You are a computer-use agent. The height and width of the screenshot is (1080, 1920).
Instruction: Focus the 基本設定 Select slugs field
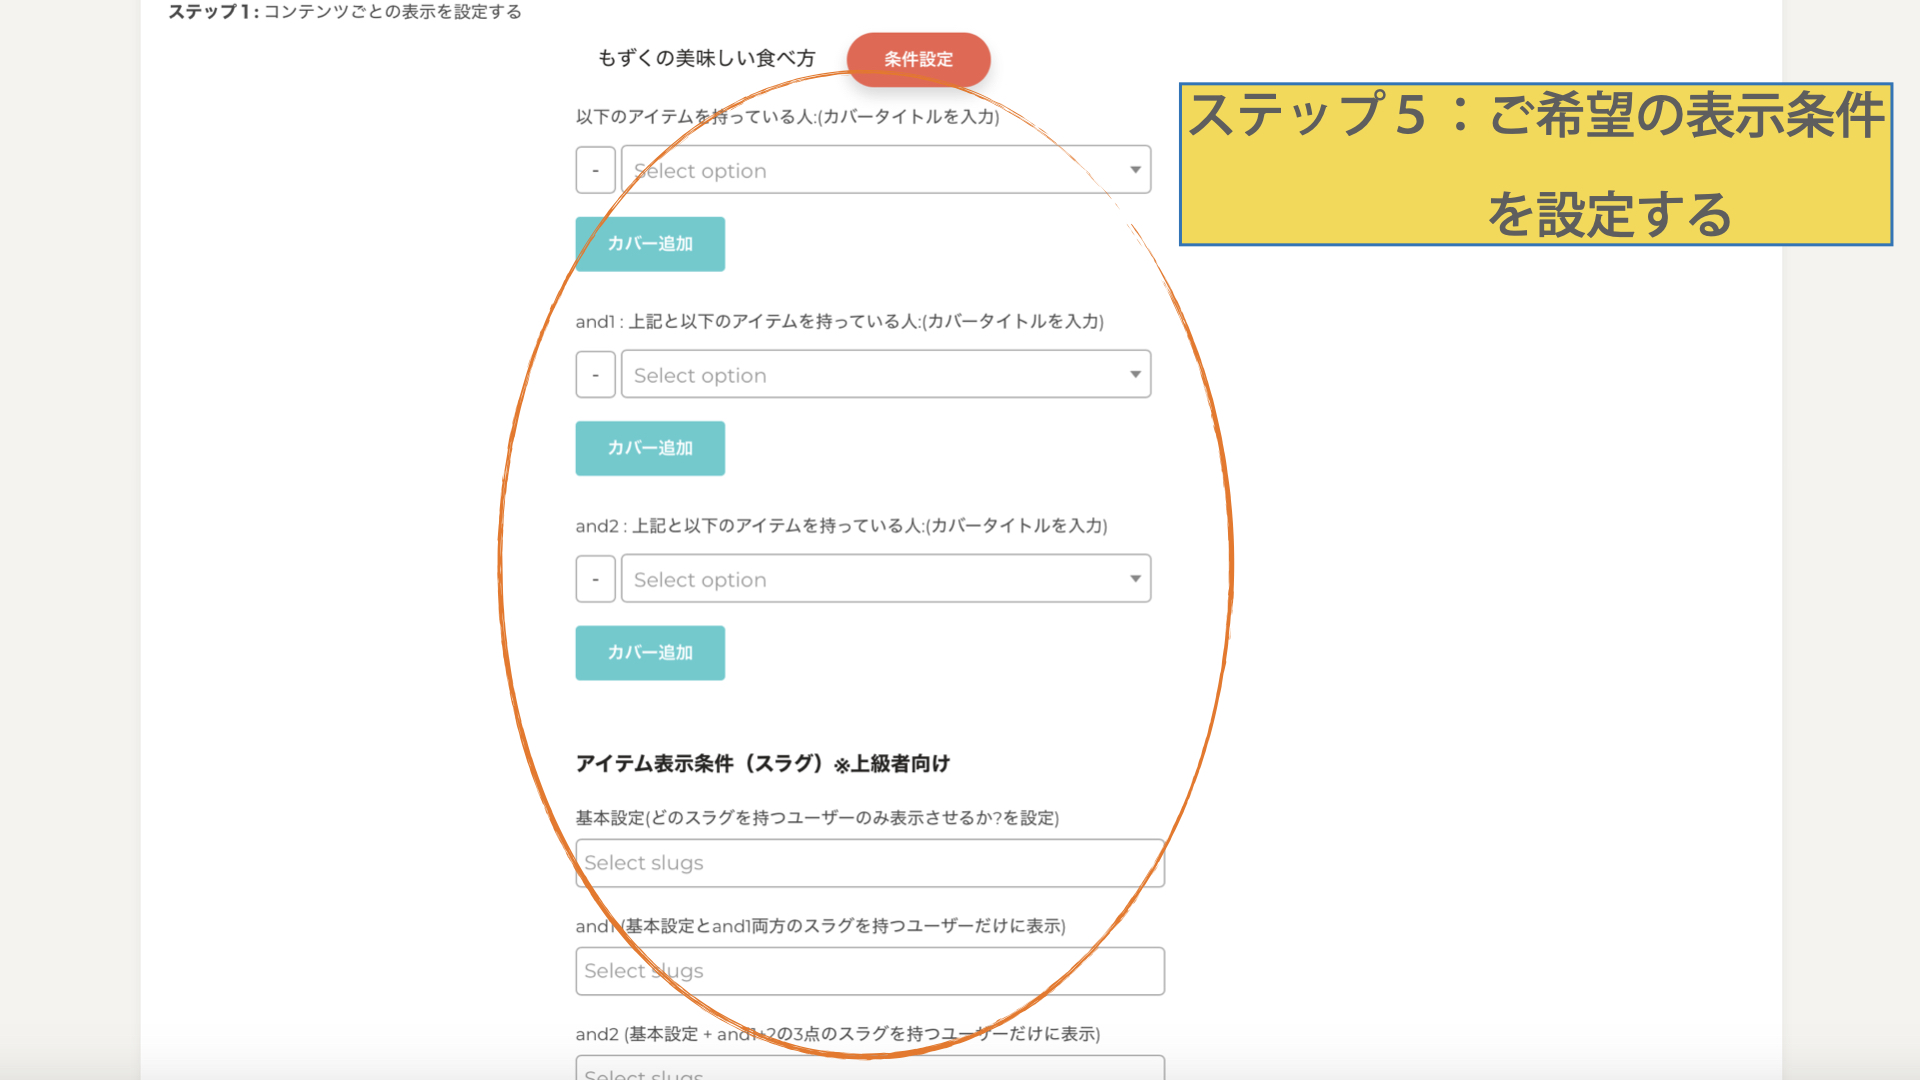point(870,863)
